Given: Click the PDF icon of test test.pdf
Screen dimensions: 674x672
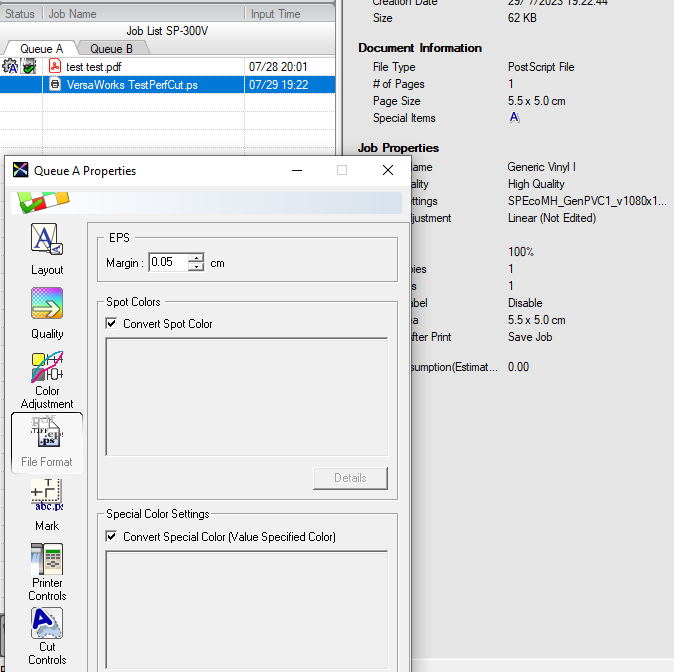Looking at the screenshot, I should pyautogui.click(x=55, y=66).
